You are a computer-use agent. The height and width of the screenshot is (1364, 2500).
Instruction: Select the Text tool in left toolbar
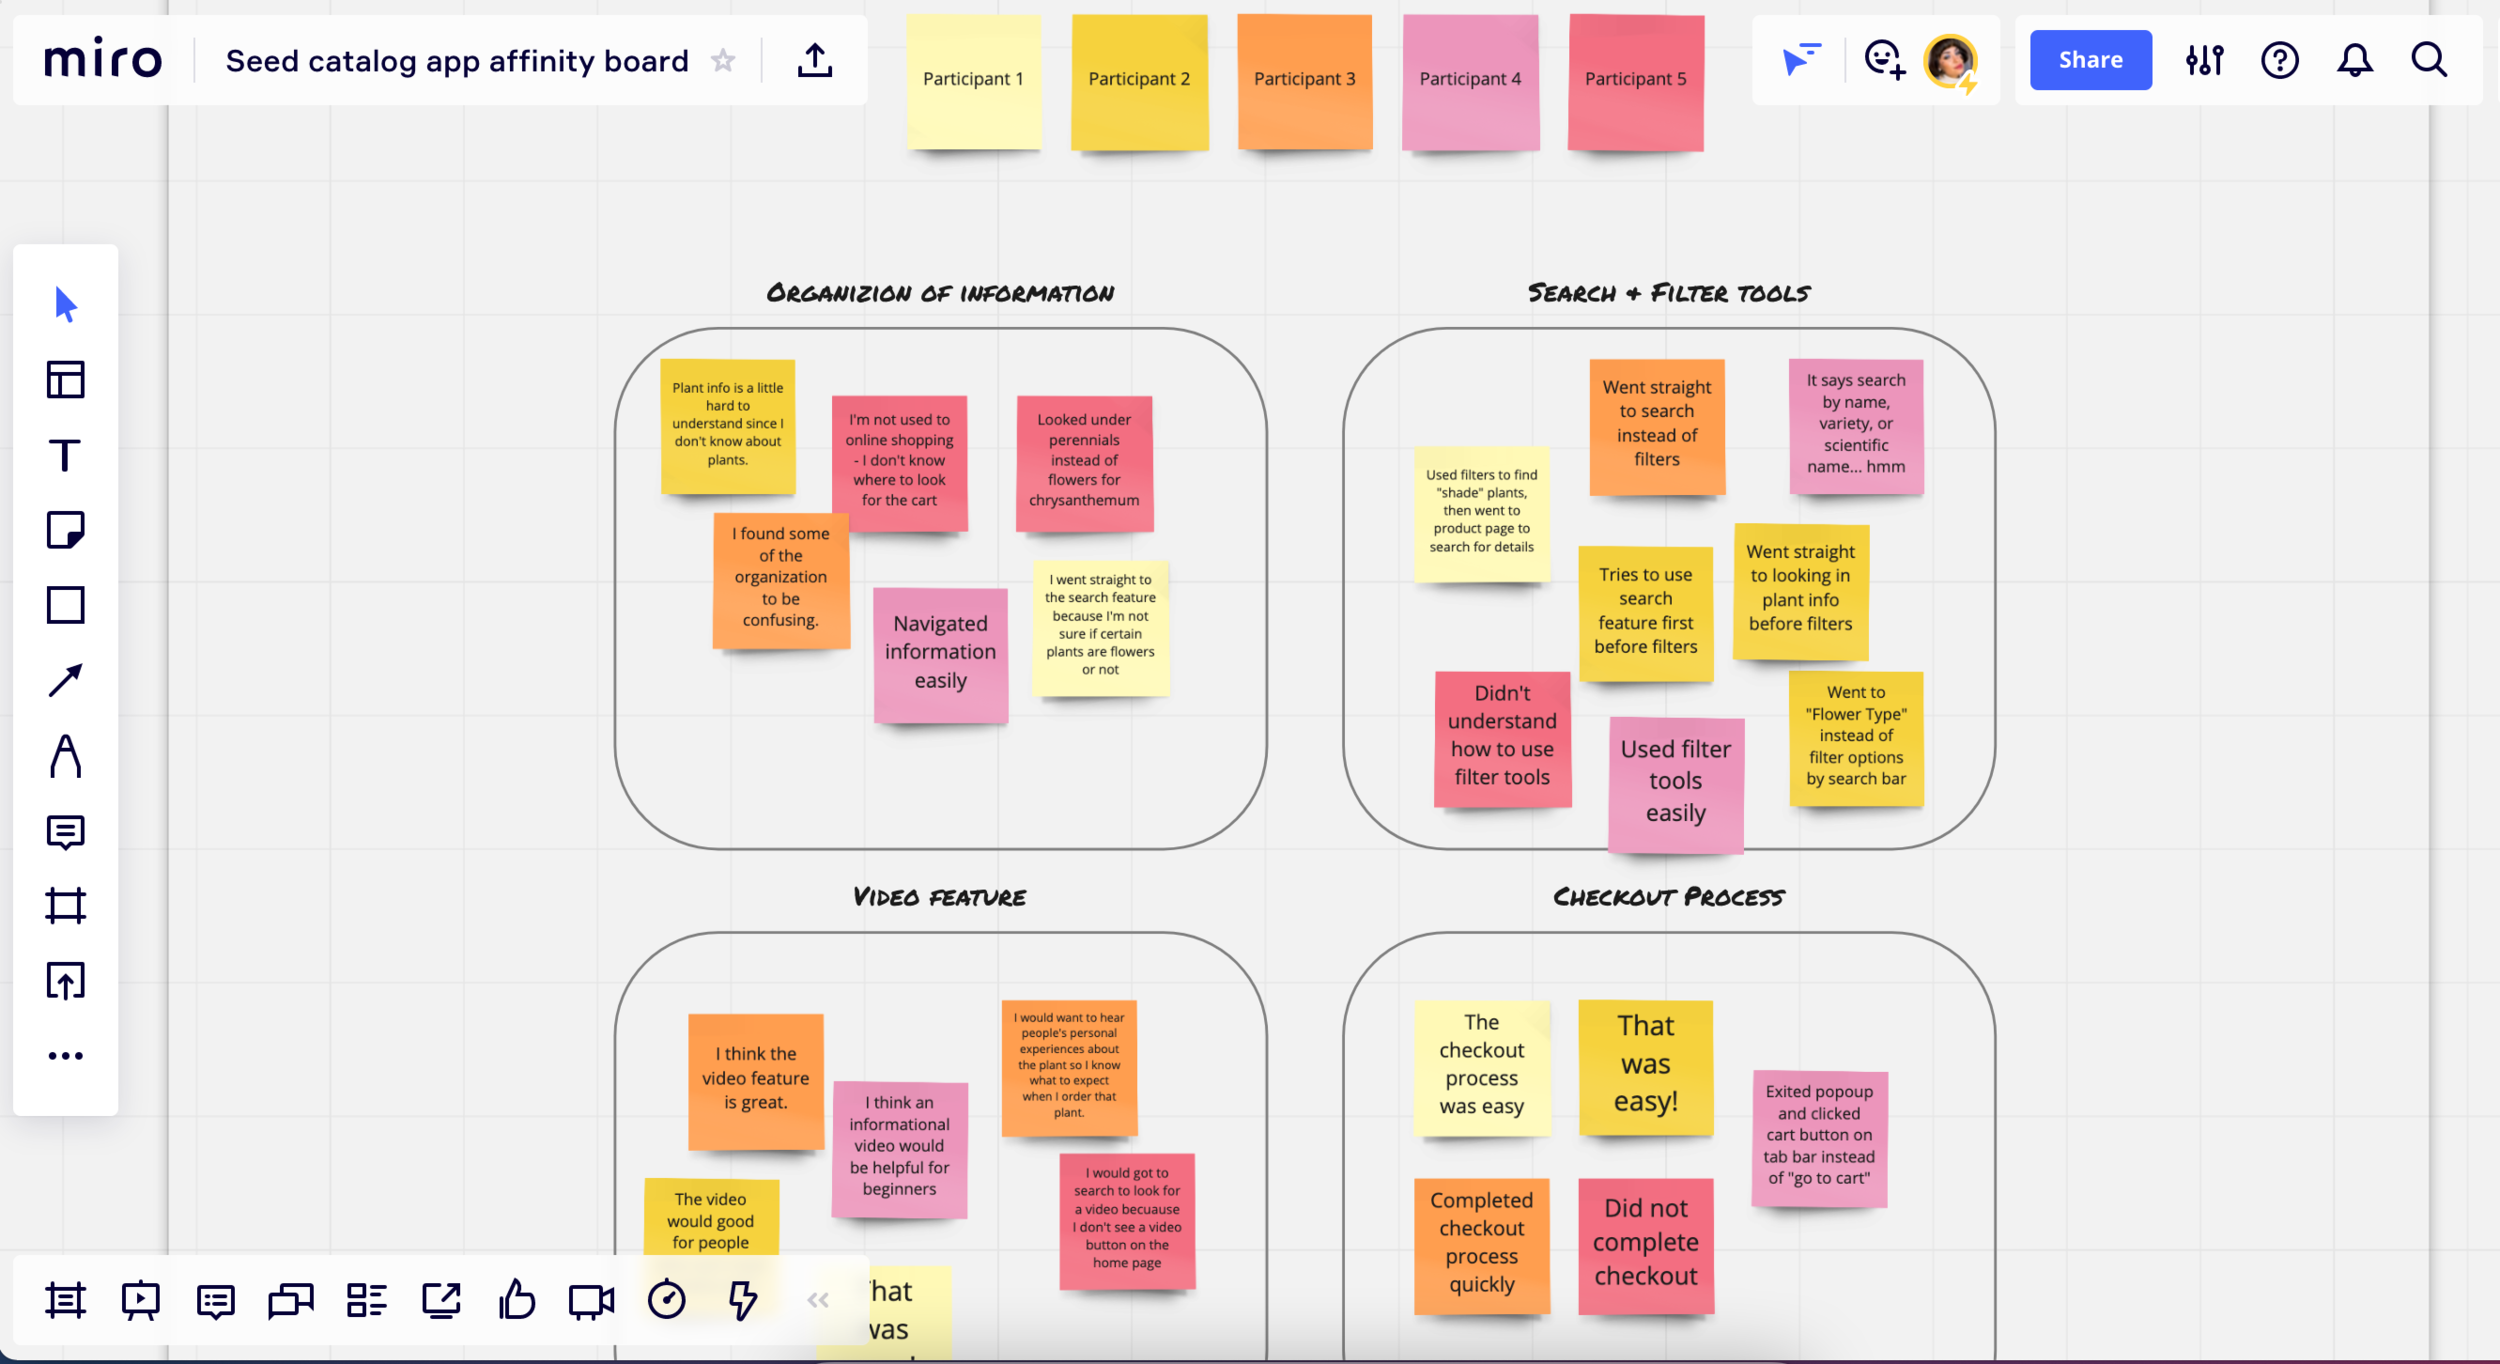[65, 455]
